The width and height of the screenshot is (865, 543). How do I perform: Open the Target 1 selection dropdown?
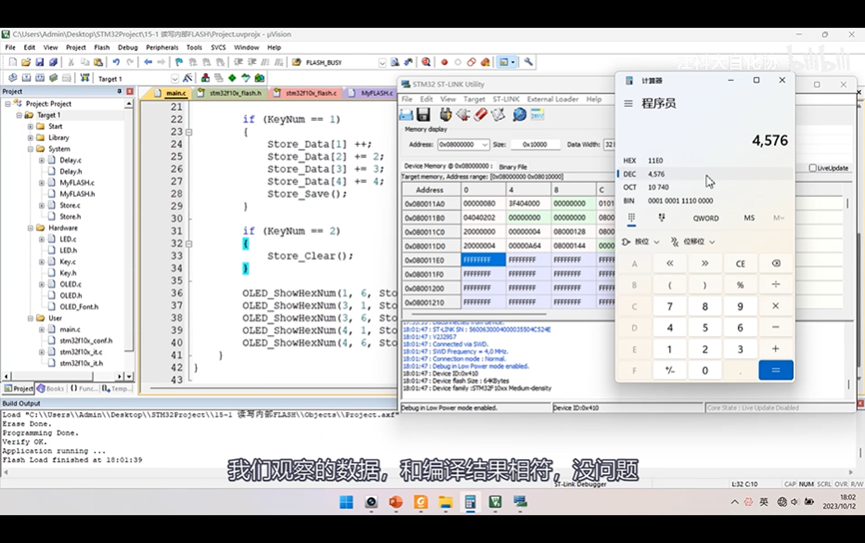tap(175, 78)
